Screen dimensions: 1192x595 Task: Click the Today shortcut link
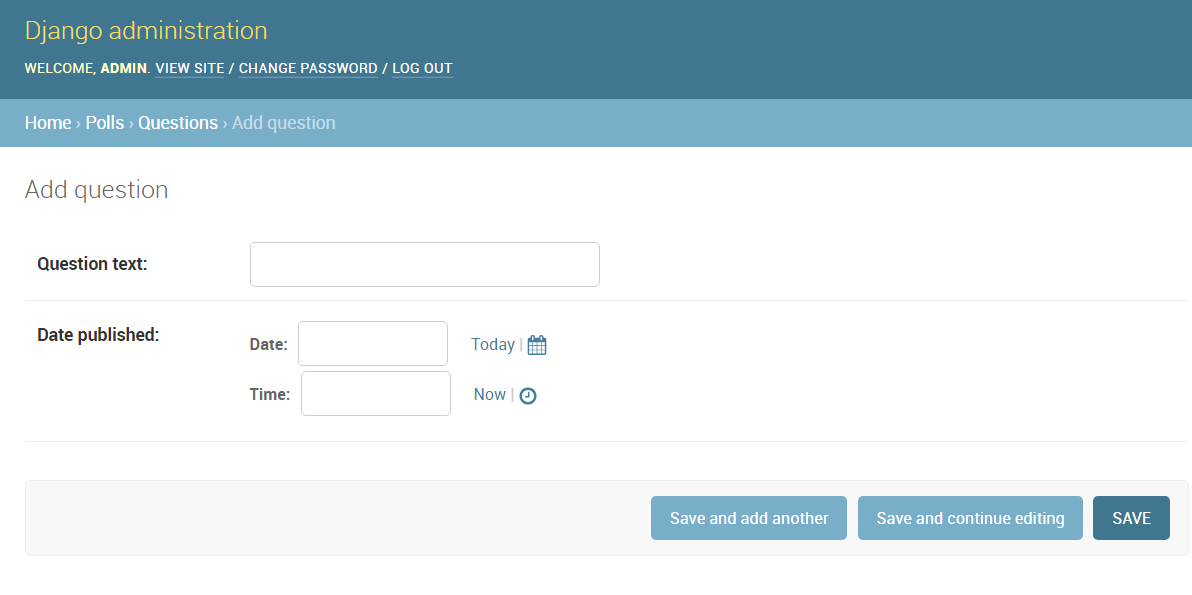pyautogui.click(x=493, y=344)
